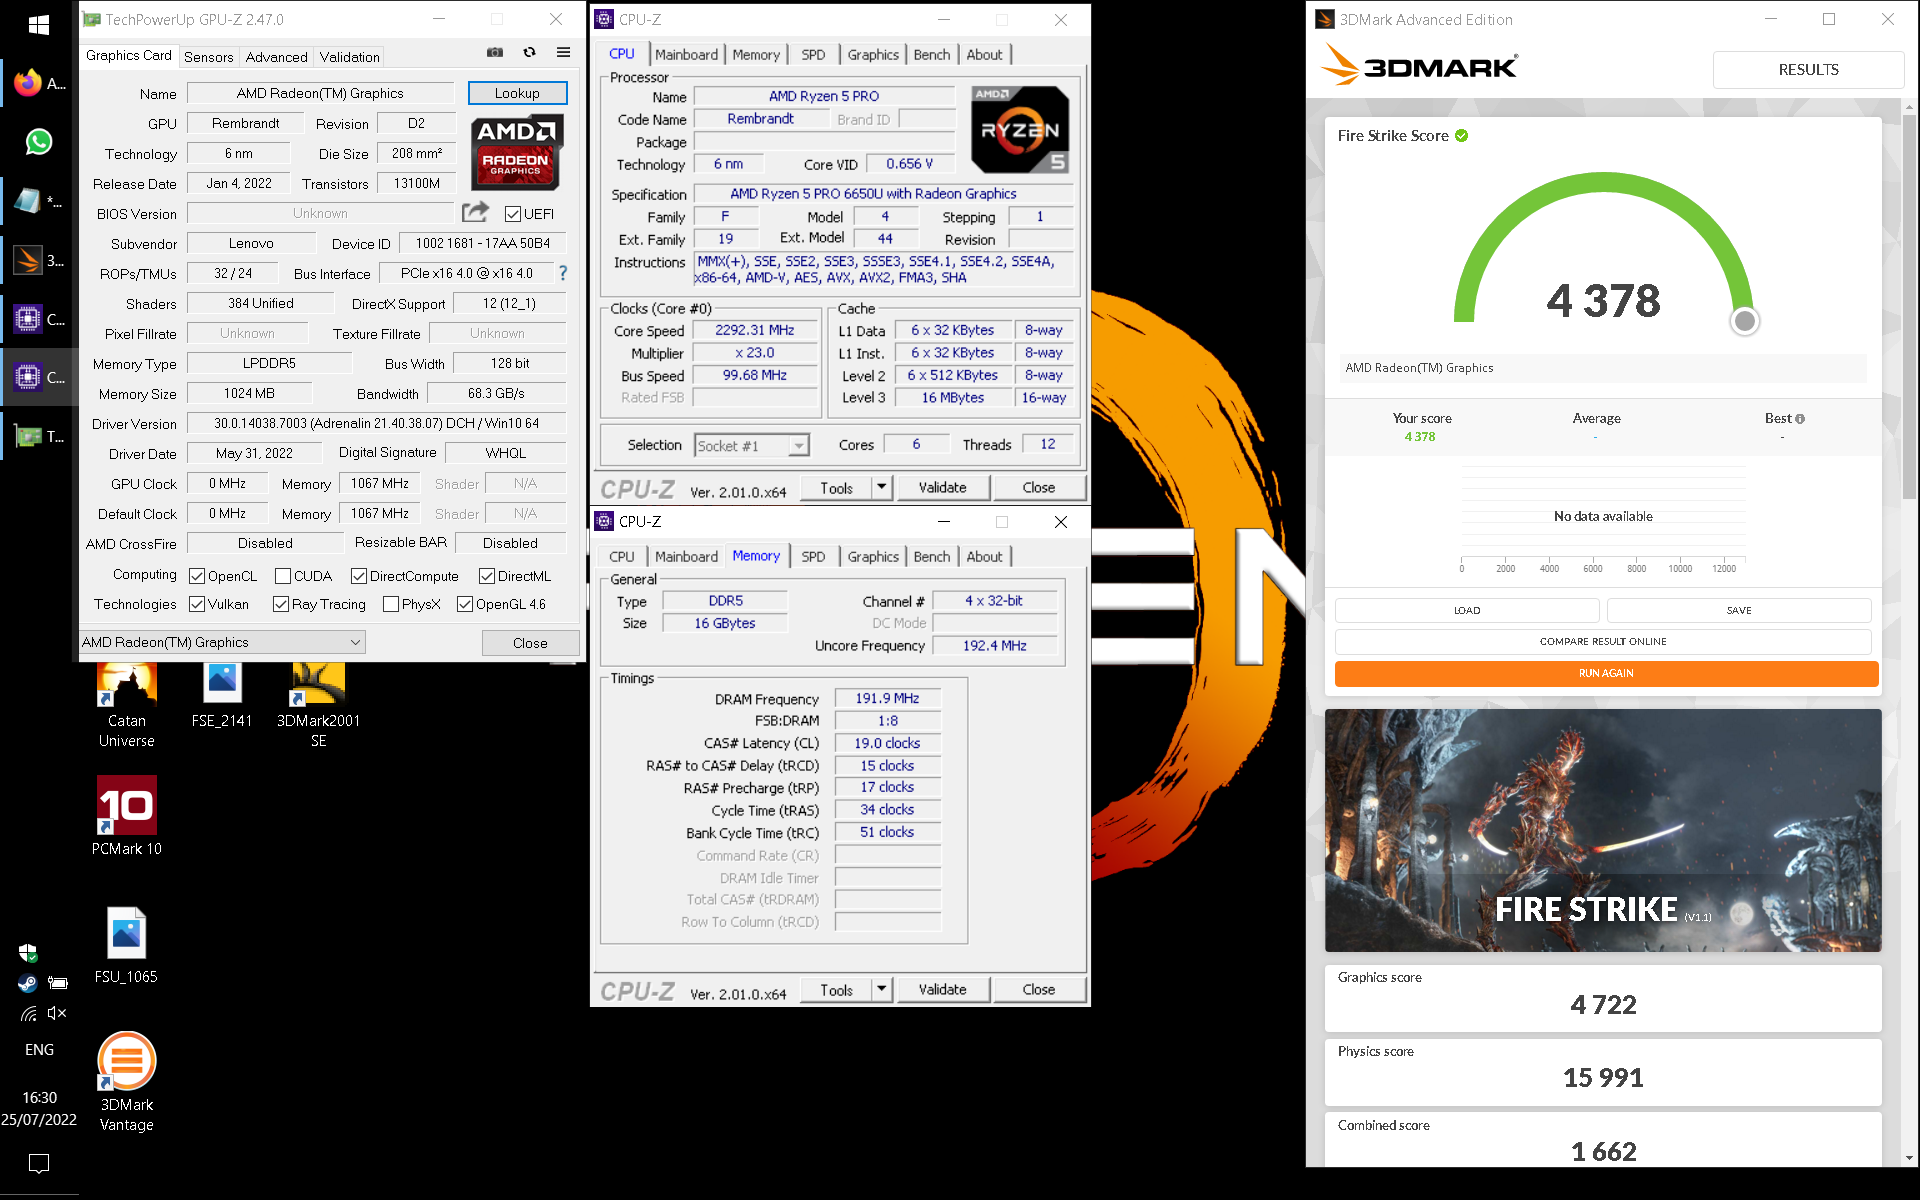Click the Firefox taskbar icon

click(28, 83)
